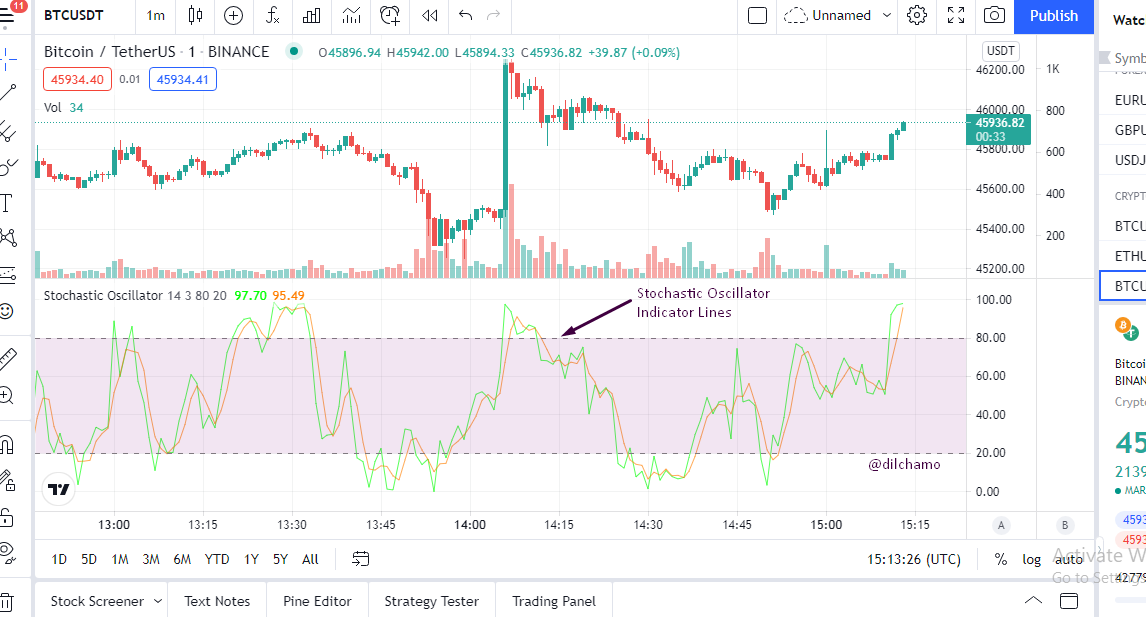Open the emoji icons tool
This screenshot has width=1146, height=617.
(7, 311)
